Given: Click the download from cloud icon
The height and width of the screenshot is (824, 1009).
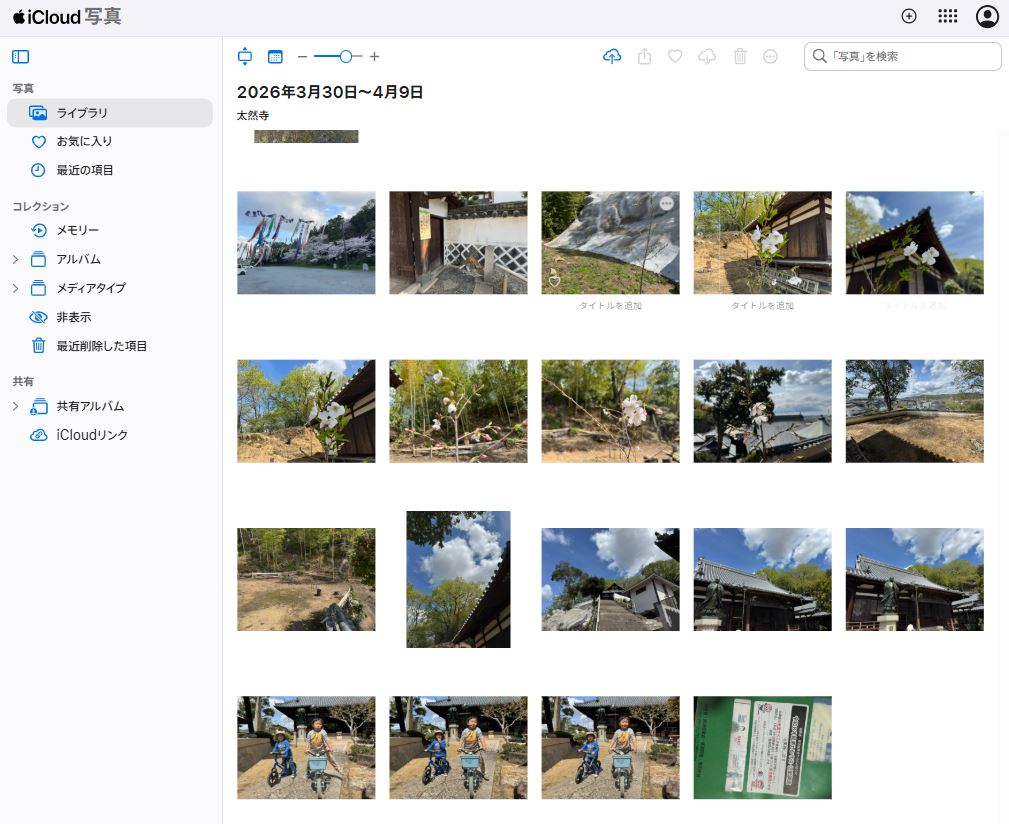Looking at the screenshot, I should [x=707, y=57].
